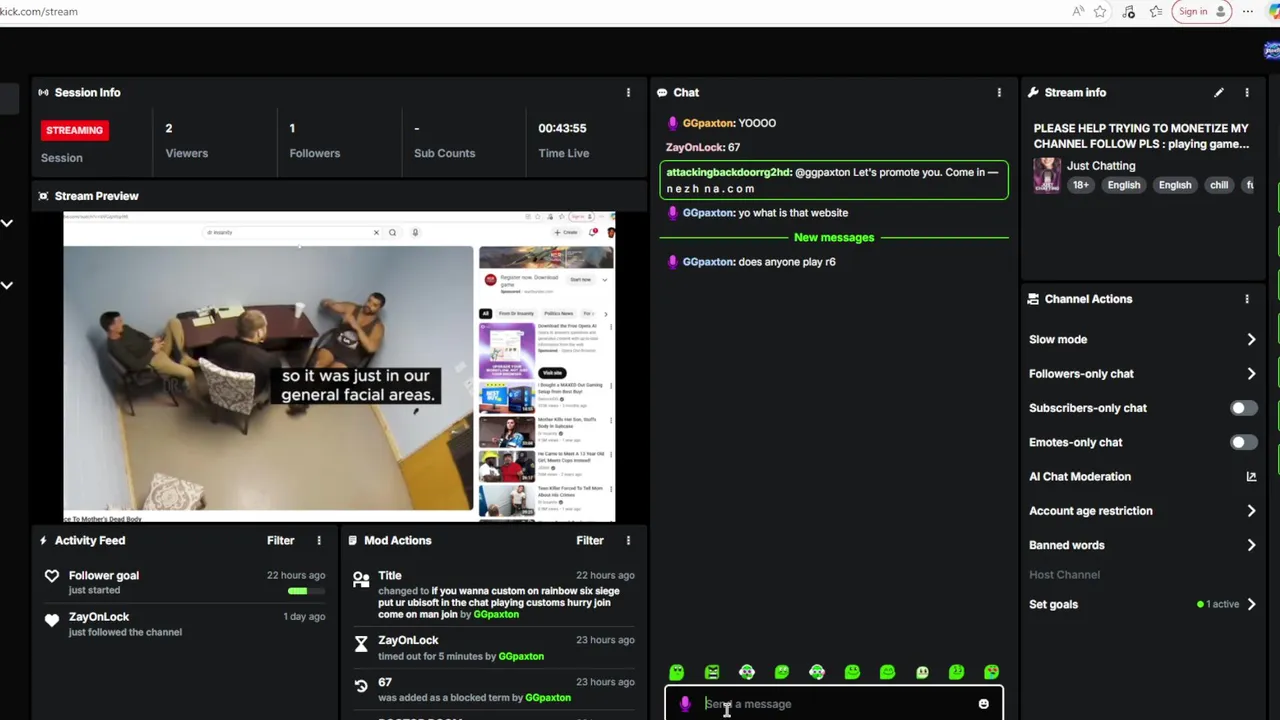Click the 00:43:55 Time Live value

point(562,128)
